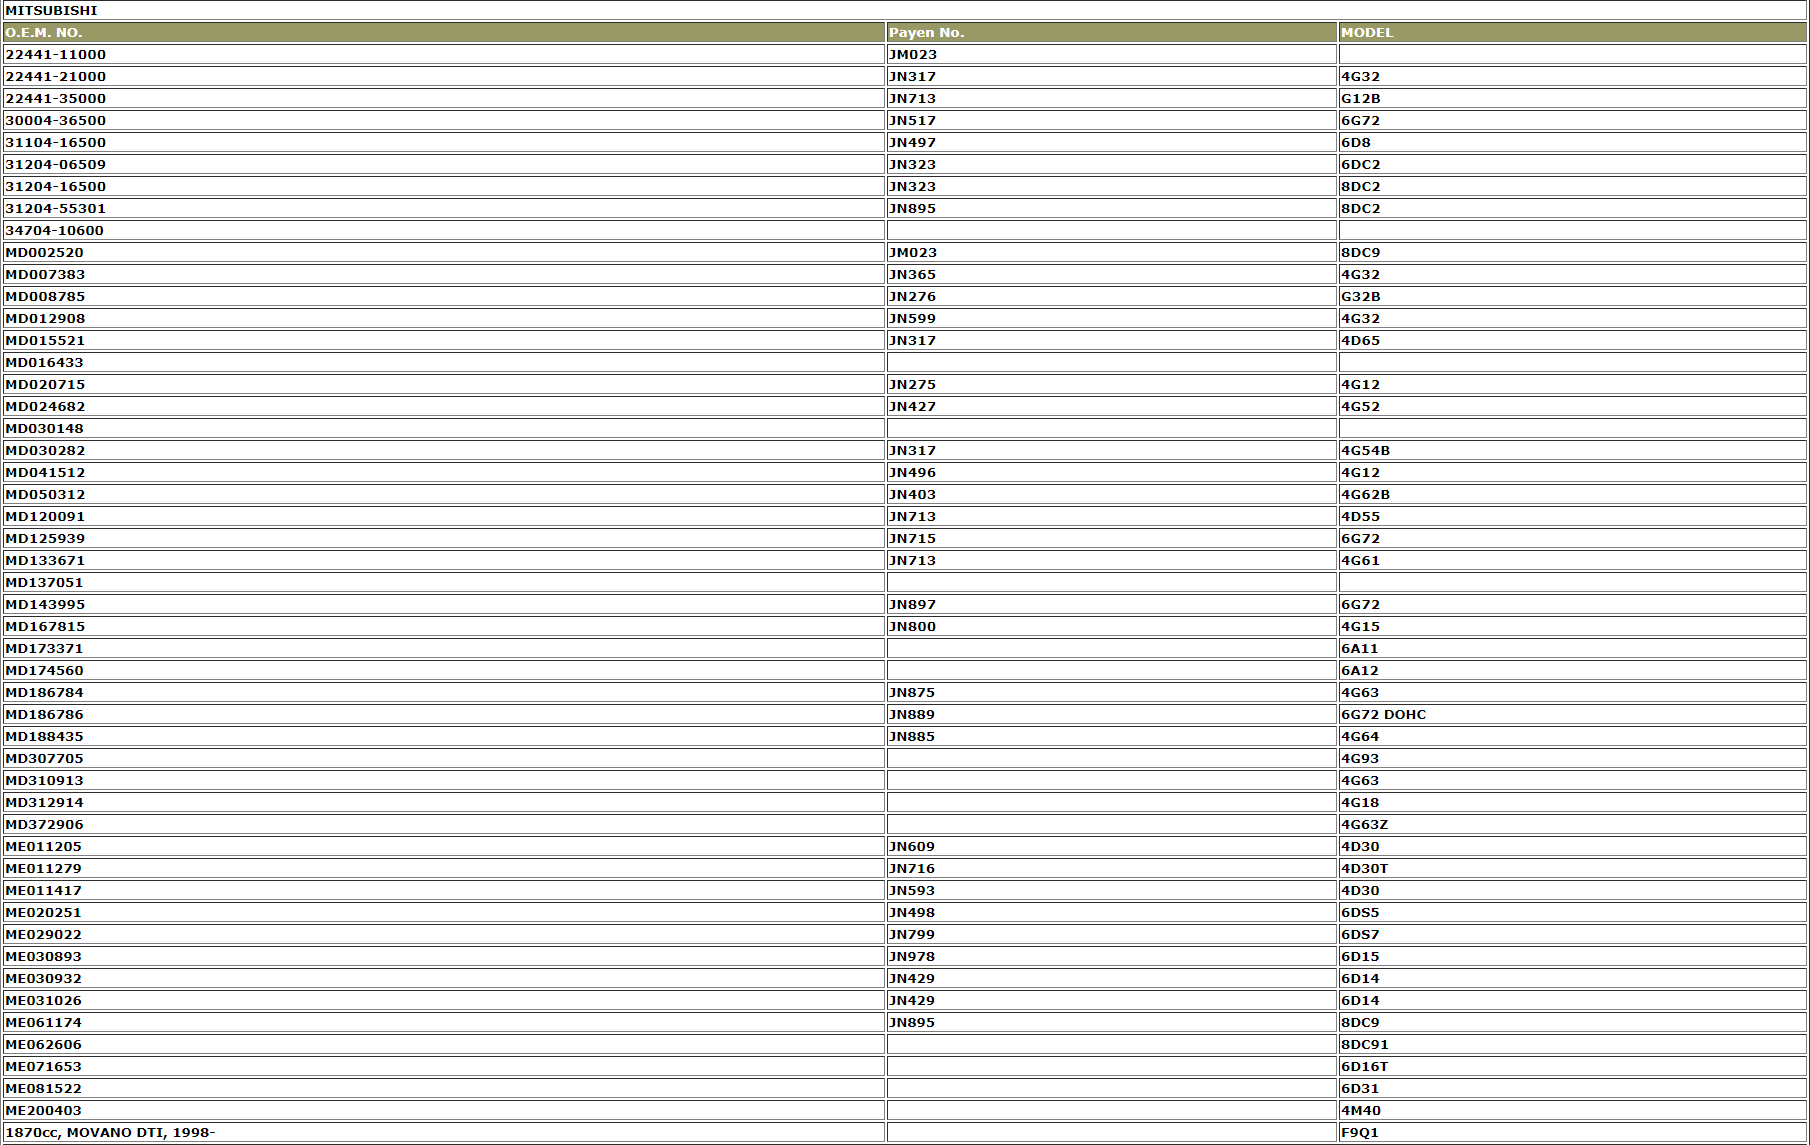The image size is (1810, 1145).
Task: Select Payen number JN609
Action: tap(1112, 846)
